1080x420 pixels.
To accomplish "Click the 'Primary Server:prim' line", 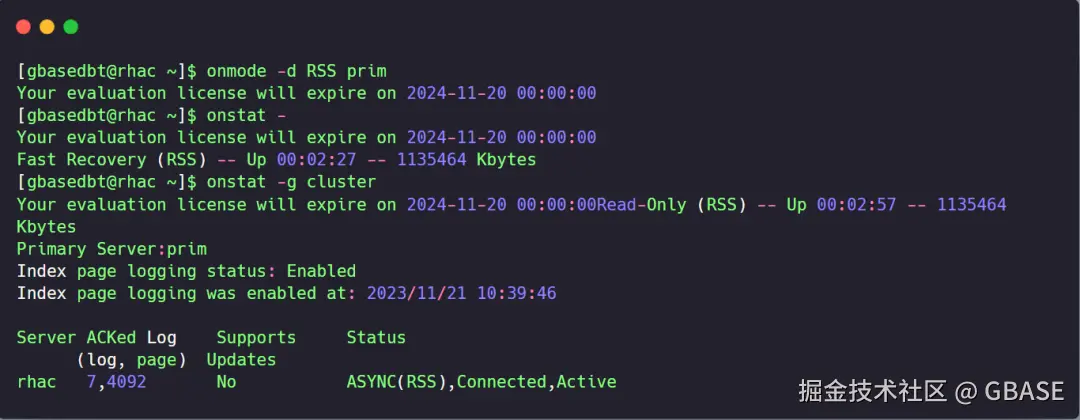I will point(112,249).
